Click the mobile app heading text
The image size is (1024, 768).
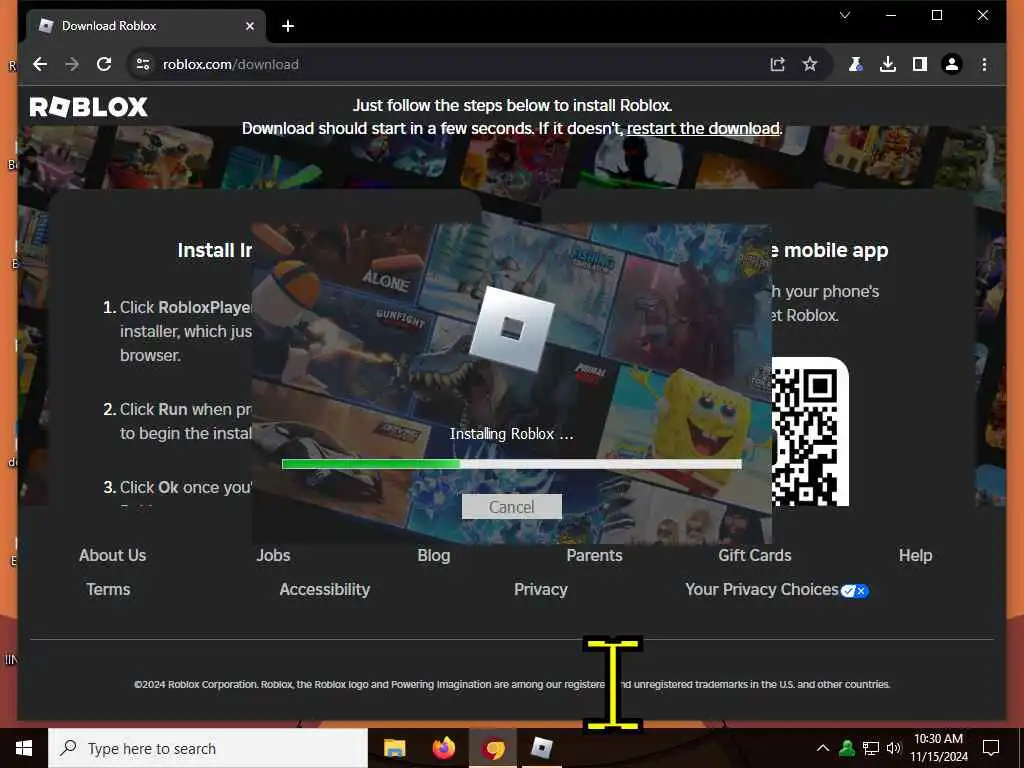tap(829, 251)
